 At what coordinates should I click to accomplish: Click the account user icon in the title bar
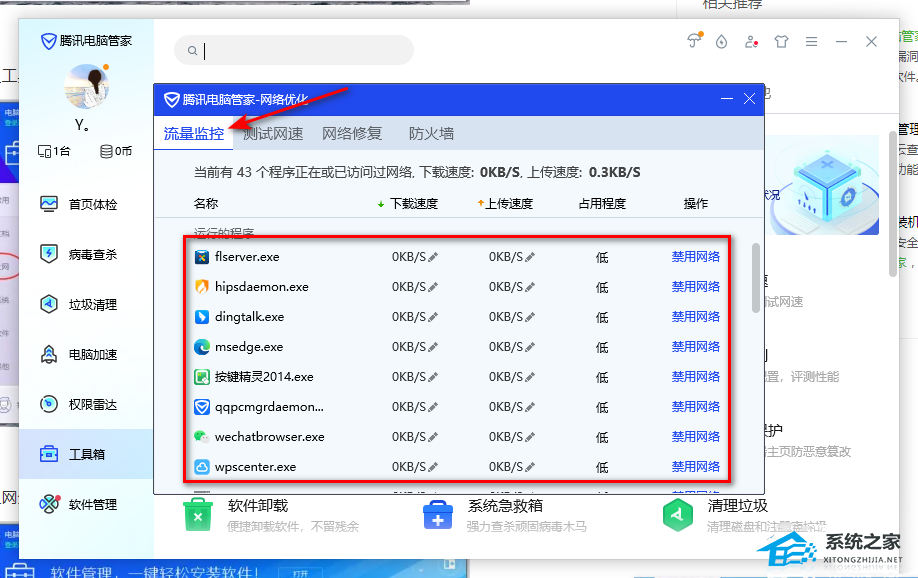[751, 42]
